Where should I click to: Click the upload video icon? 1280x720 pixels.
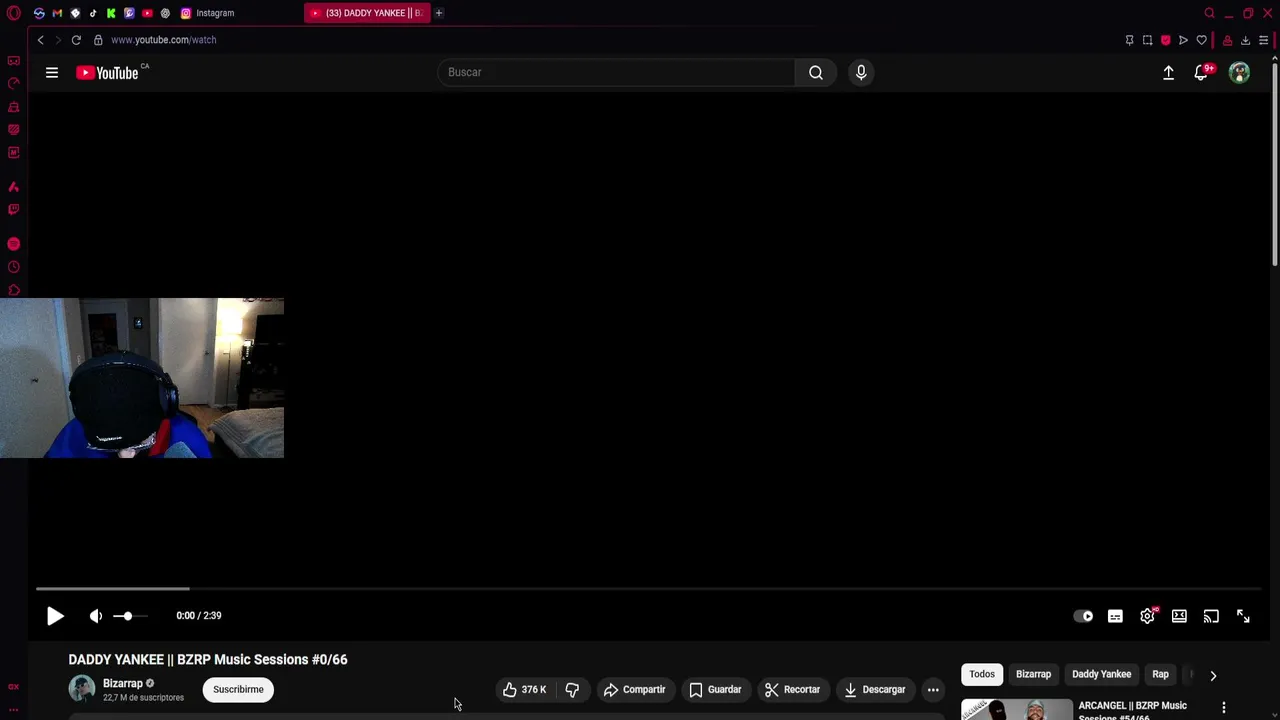1168,72
